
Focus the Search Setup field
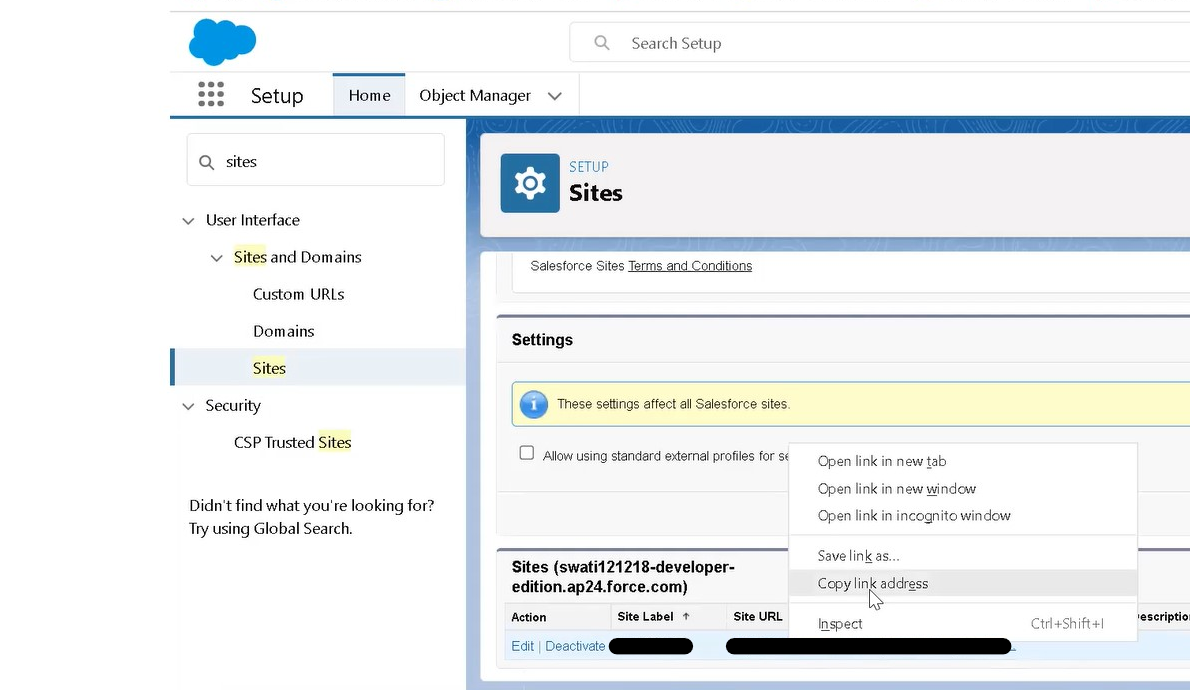pos(880,43)
